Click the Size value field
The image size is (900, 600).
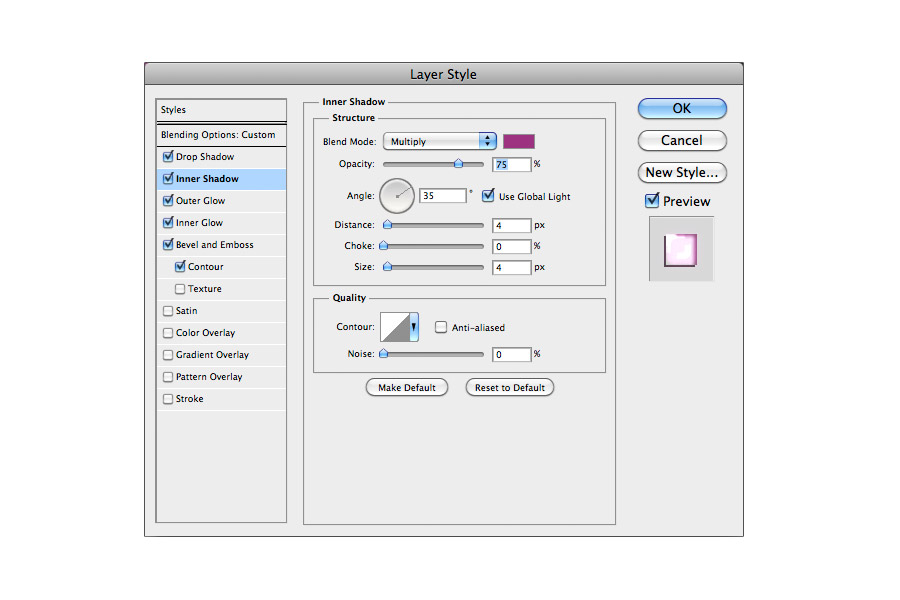(x=511, y=268)
